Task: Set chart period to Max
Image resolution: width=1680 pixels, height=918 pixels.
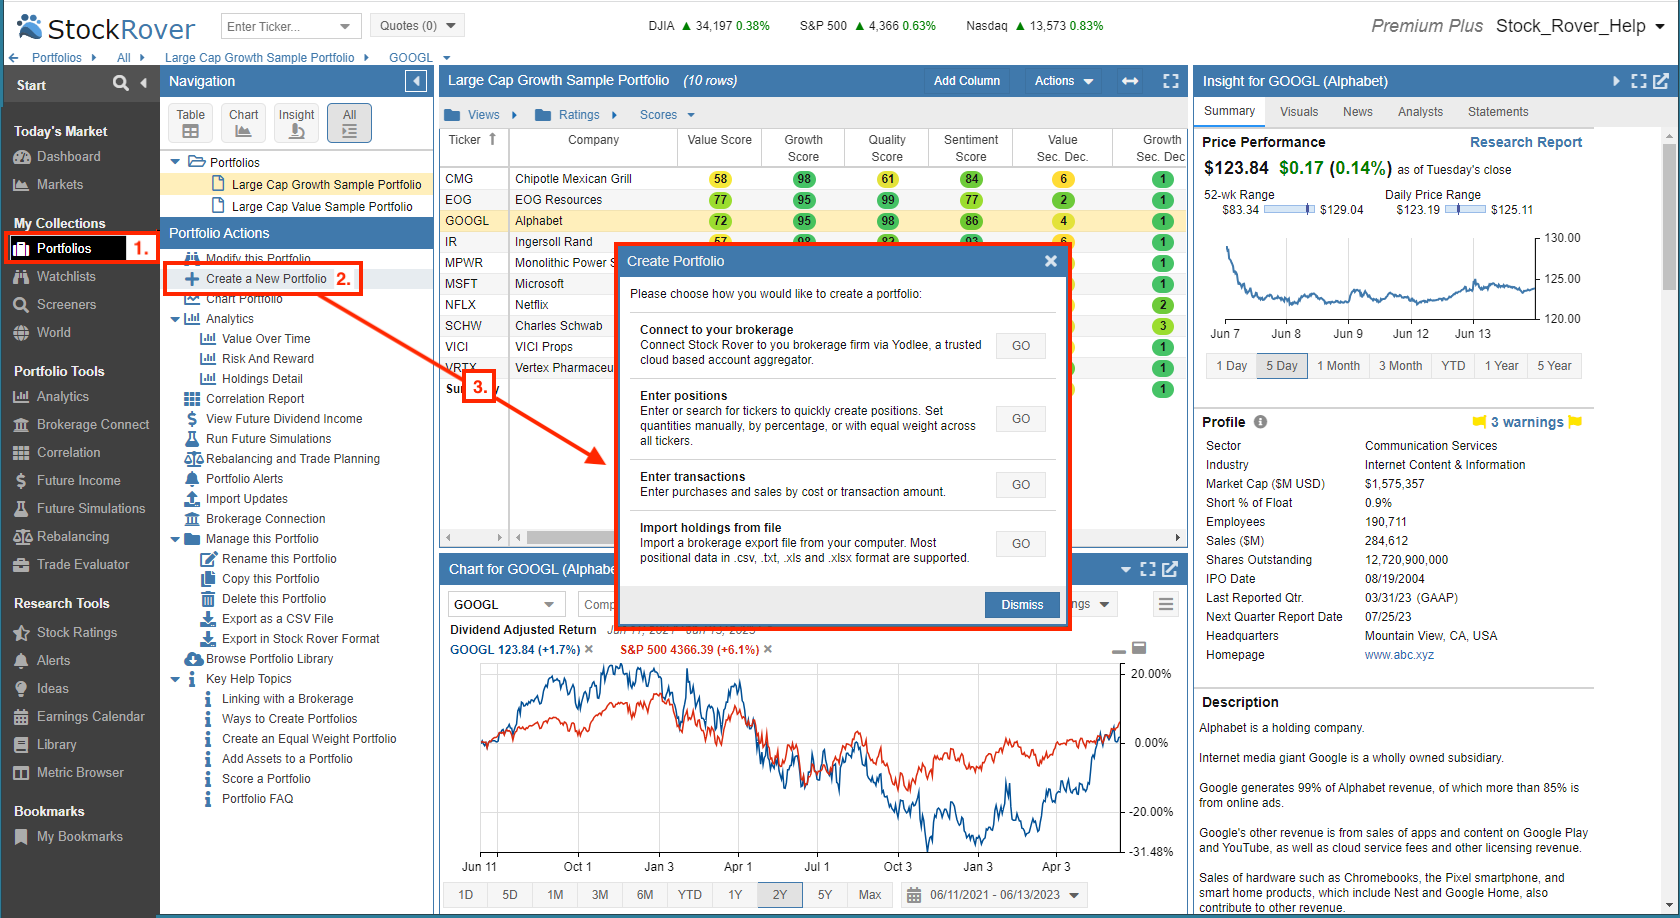Action: pyautogui.click(x=870, y=895)
